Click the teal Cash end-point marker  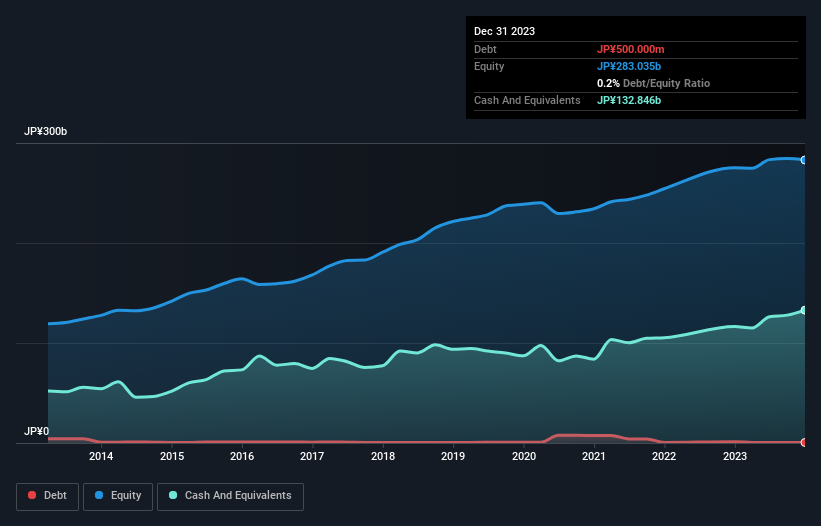click(803, 310)
